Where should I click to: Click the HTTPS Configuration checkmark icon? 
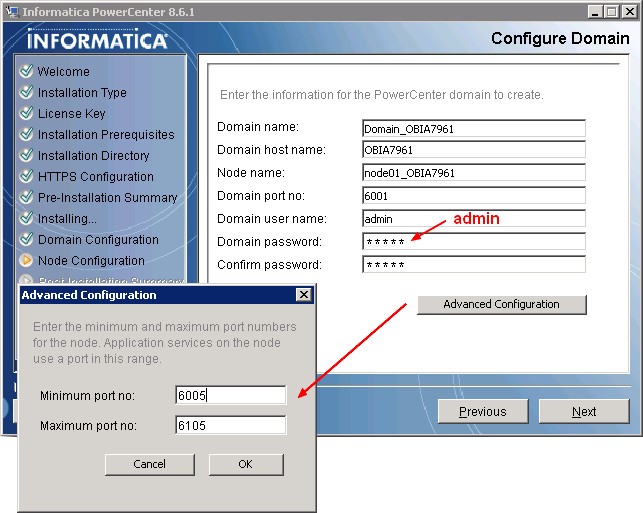(26, 176)
